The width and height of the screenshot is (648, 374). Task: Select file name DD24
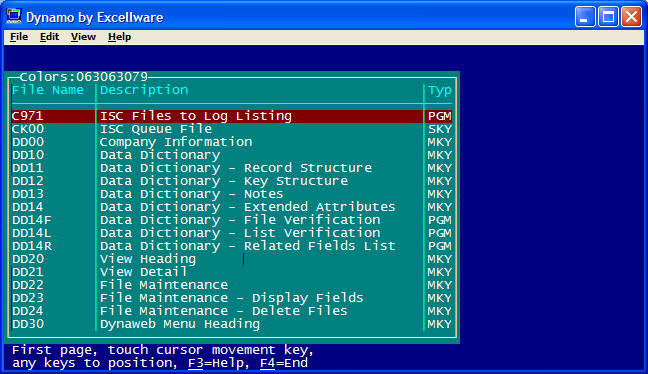[x=28, y=311]
